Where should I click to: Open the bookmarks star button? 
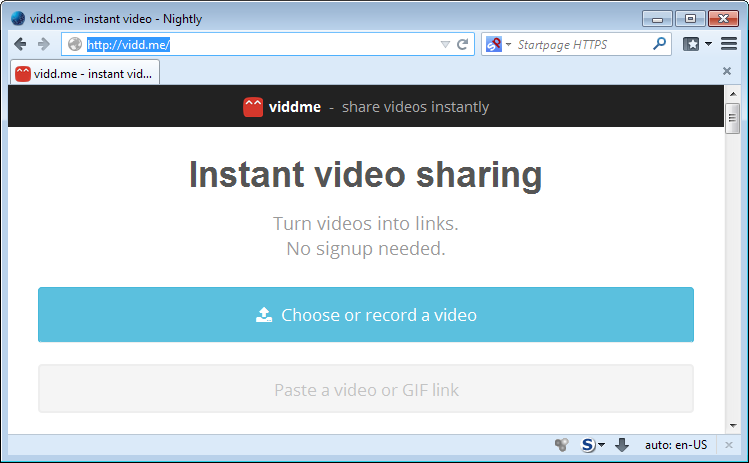(691, 44)
